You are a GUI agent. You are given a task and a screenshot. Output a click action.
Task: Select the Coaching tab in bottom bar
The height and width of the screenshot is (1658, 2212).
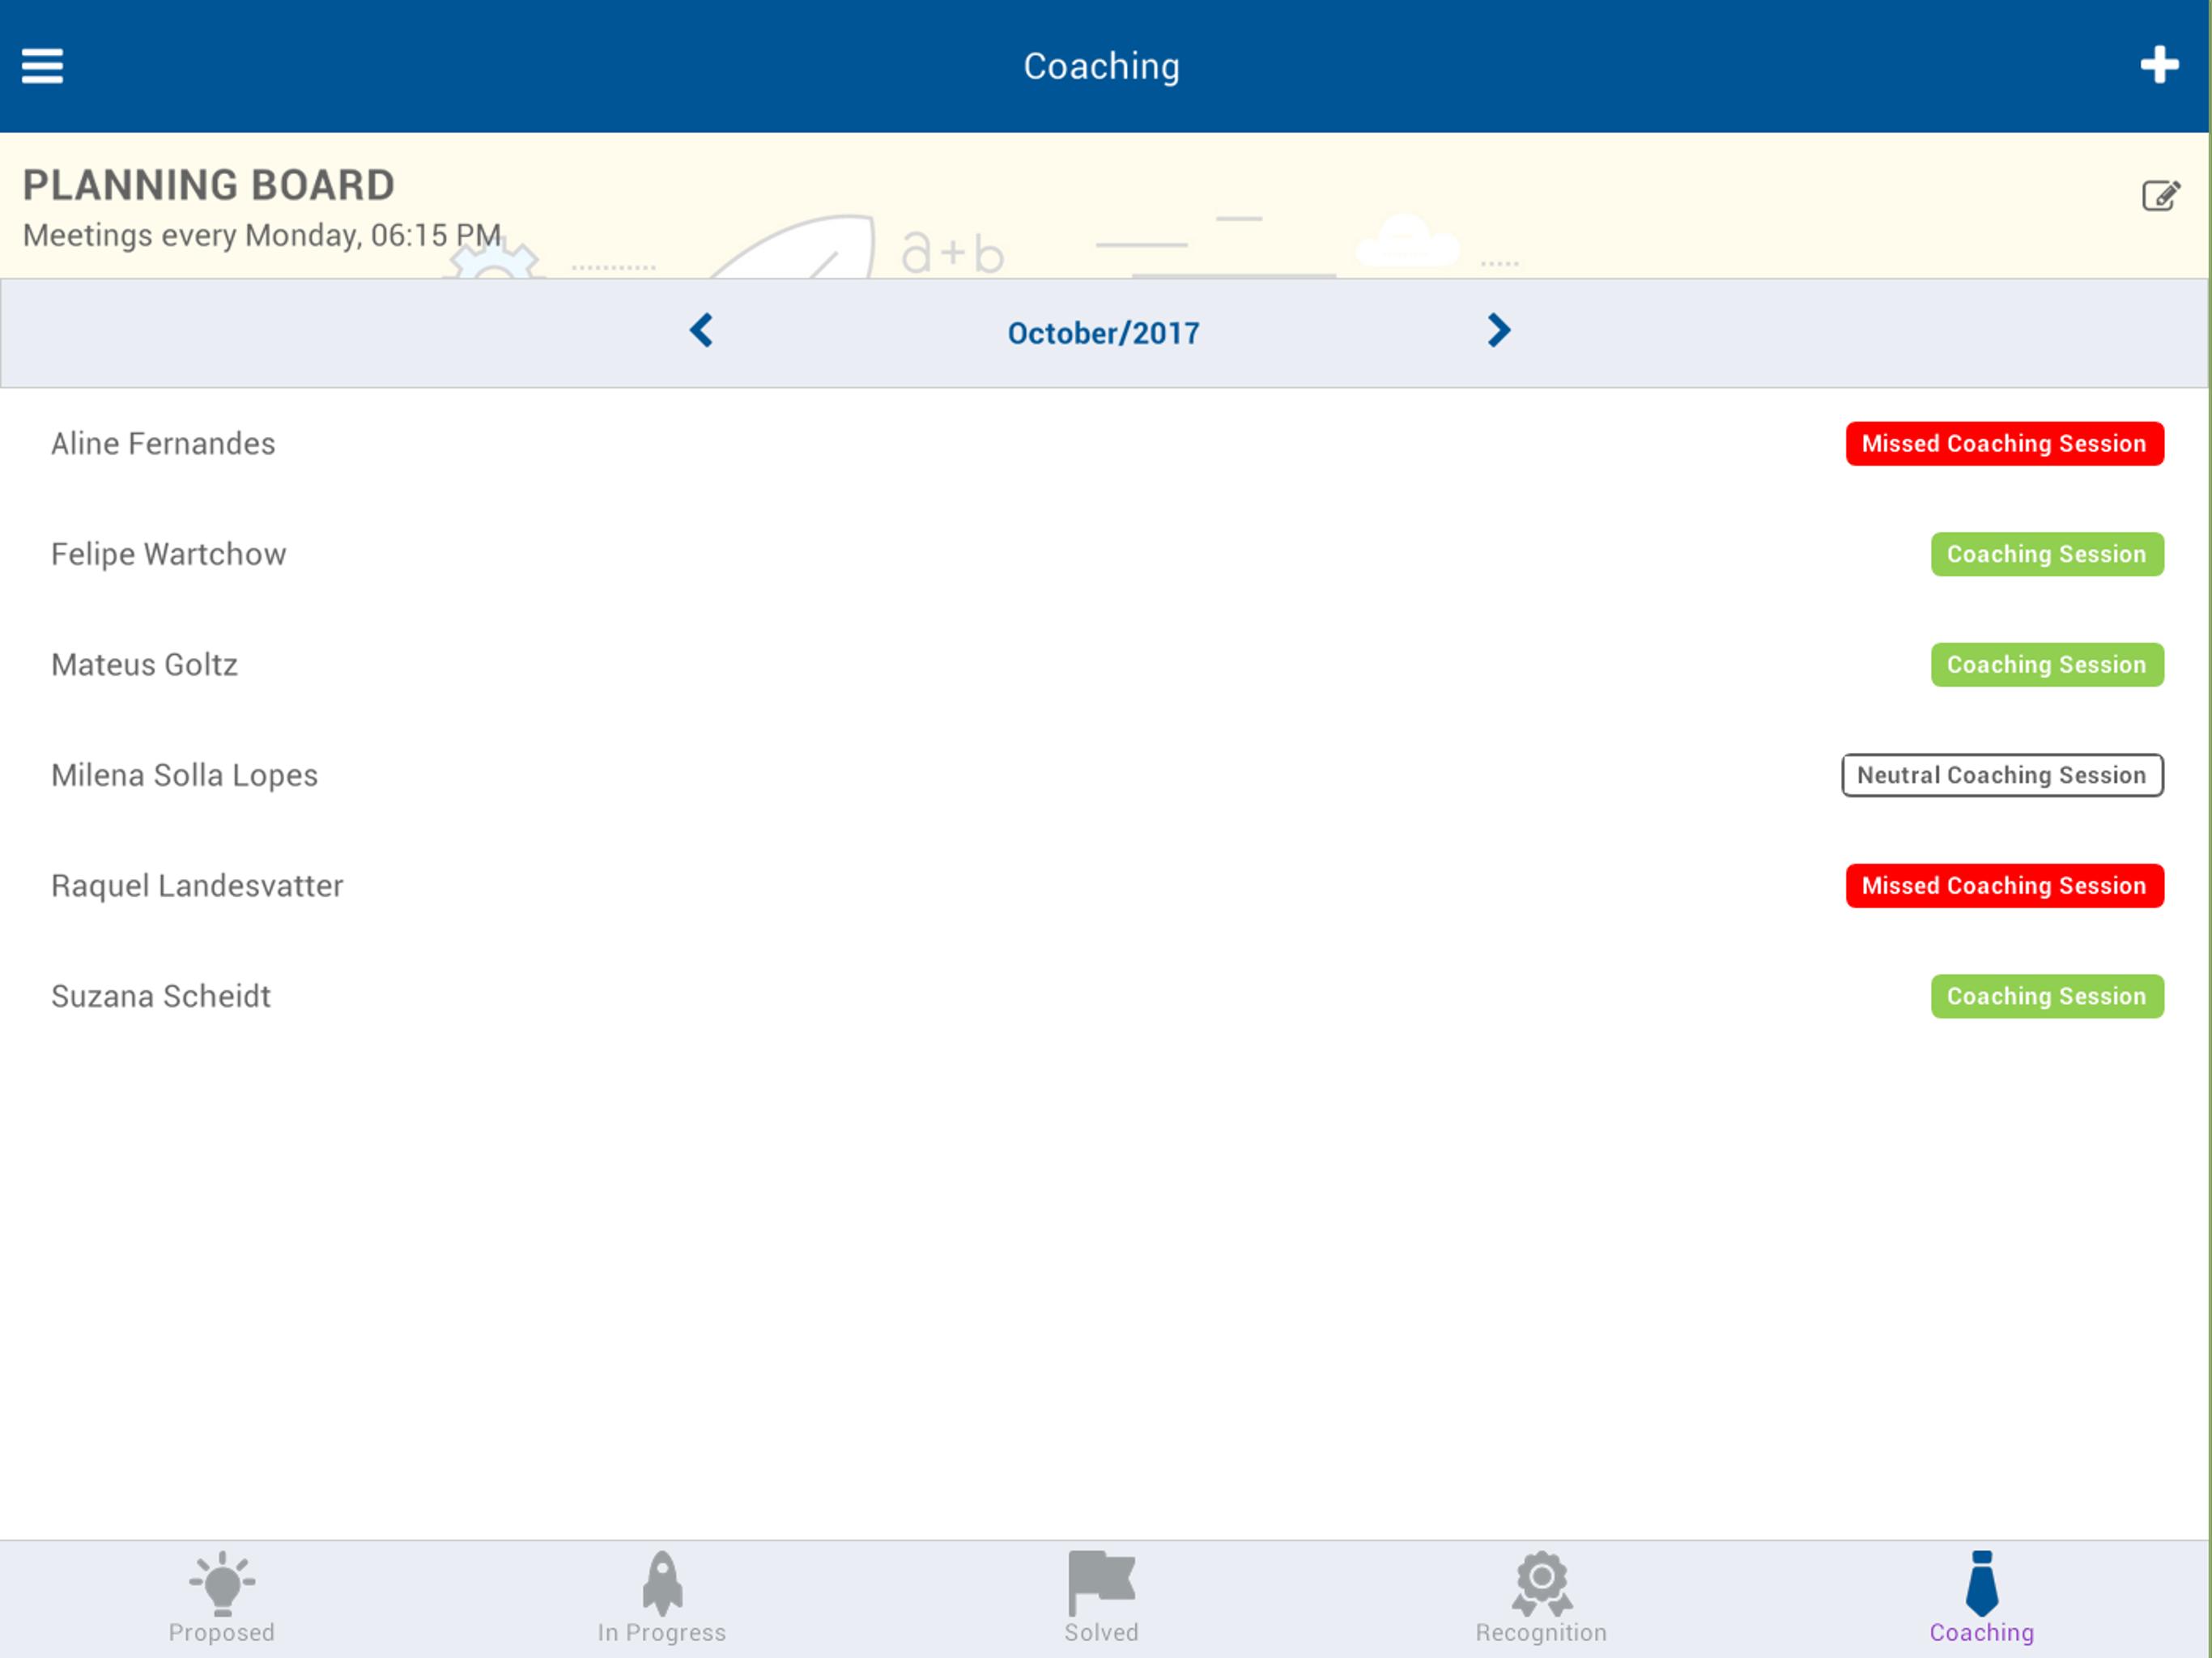pos(1981,1598)
